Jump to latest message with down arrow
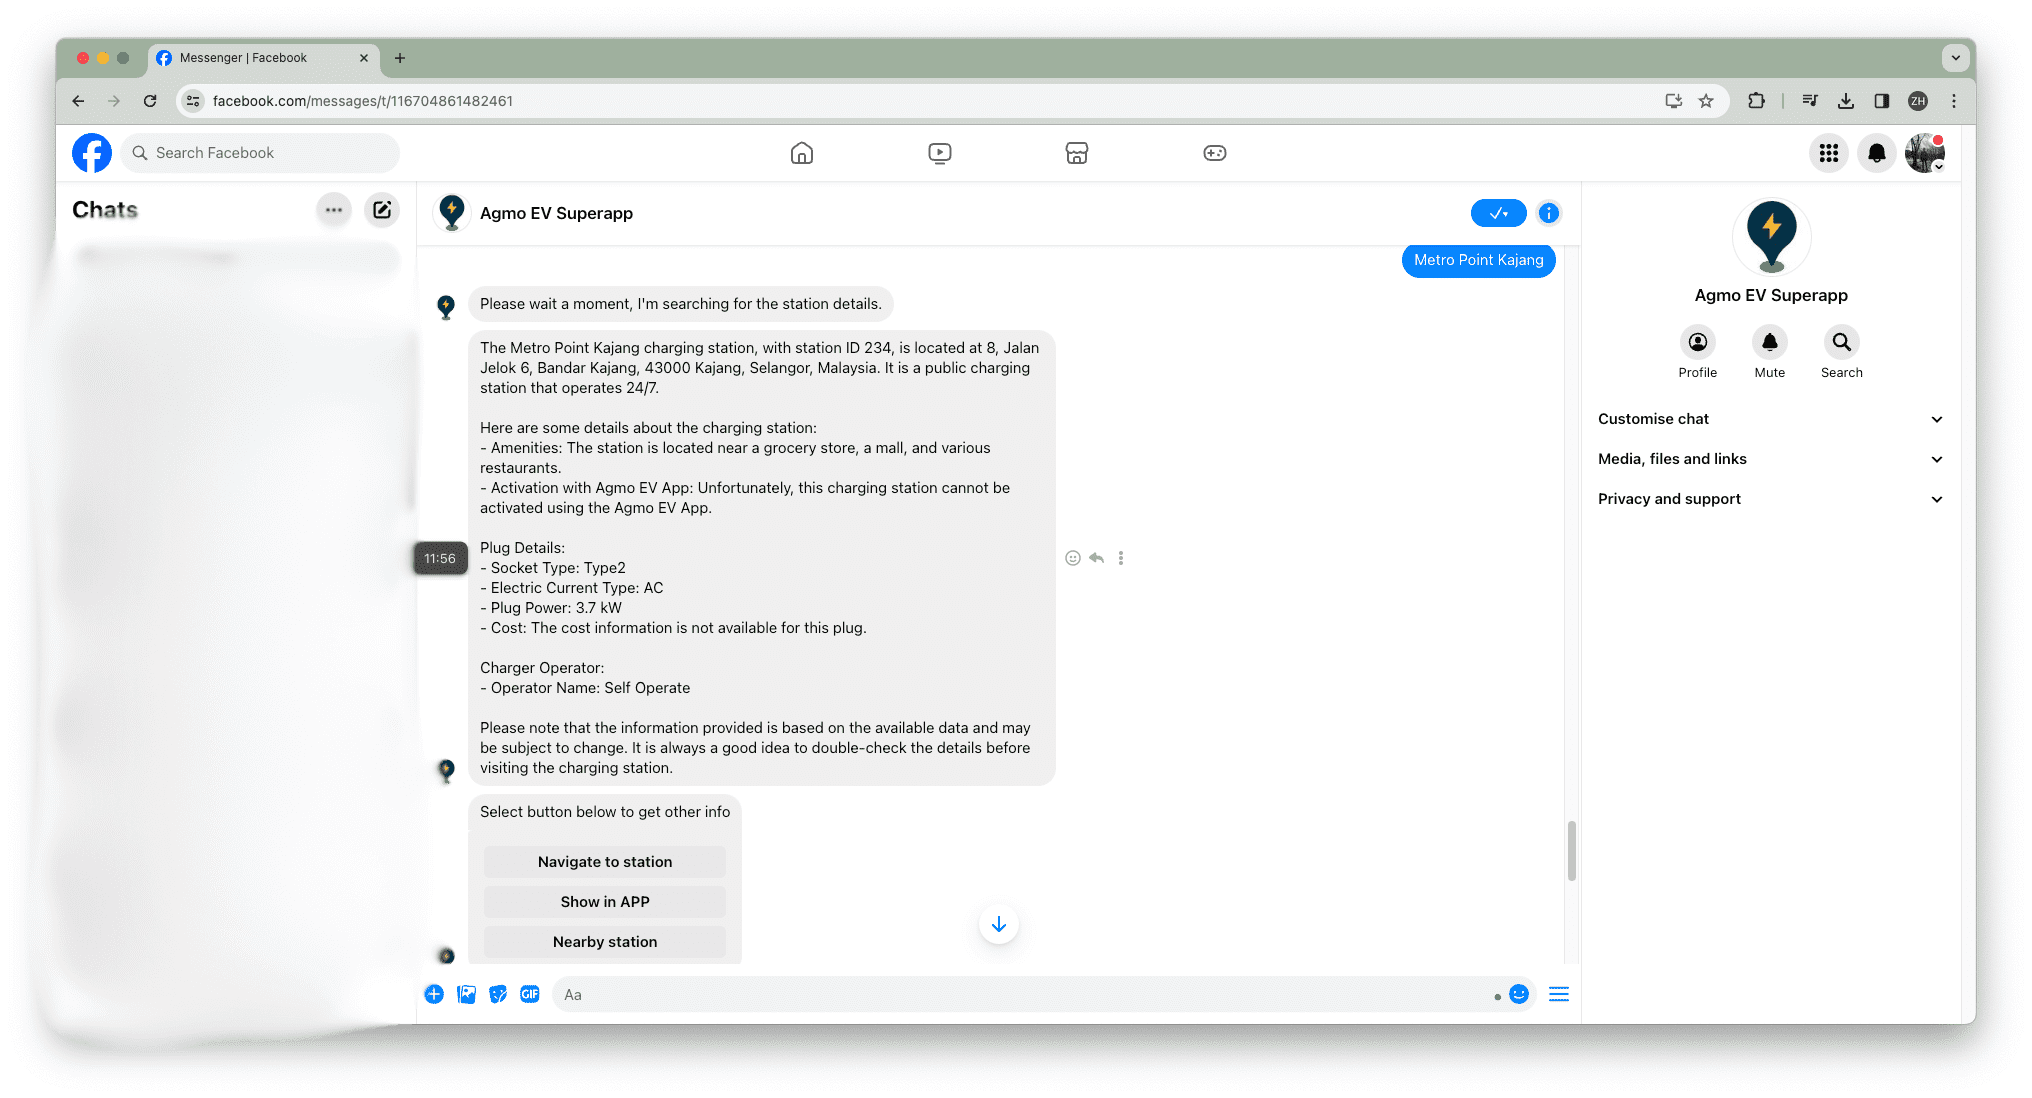The width and height of the screenshot is (2032, 1098). (x=999, y=924)
